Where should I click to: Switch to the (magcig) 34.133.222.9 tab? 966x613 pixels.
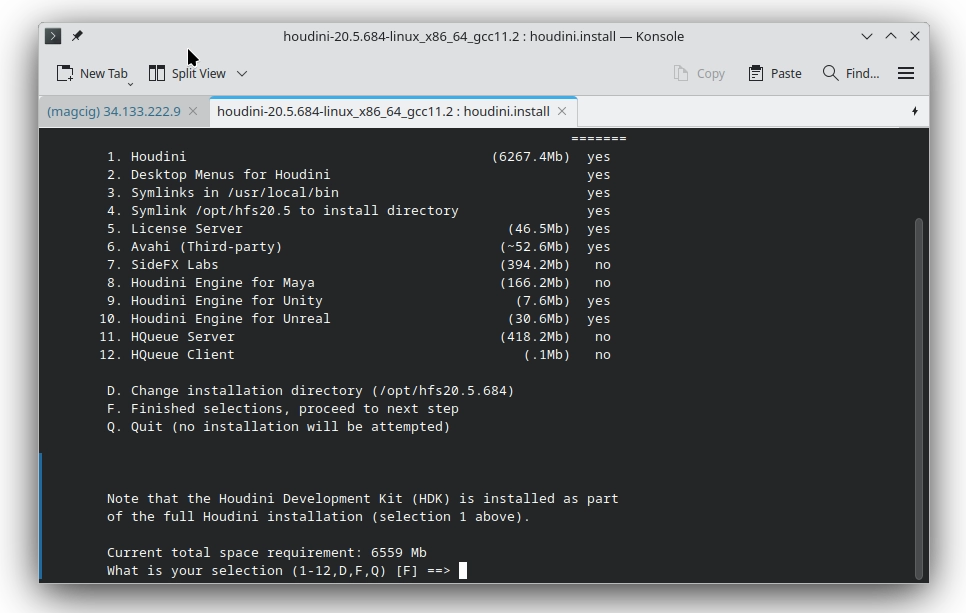[114, 112]
